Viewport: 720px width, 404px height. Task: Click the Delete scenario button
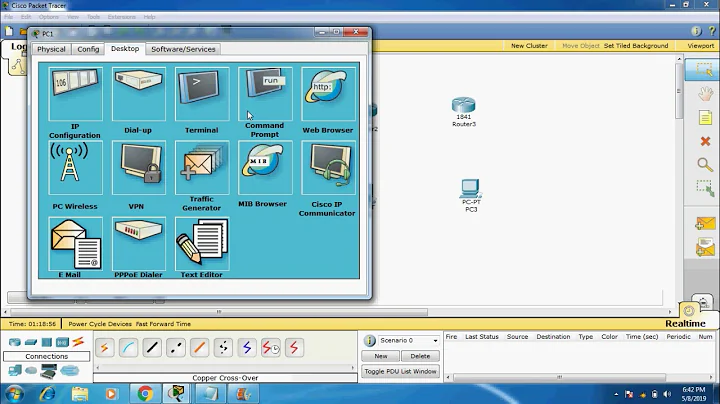pos(420,356)
